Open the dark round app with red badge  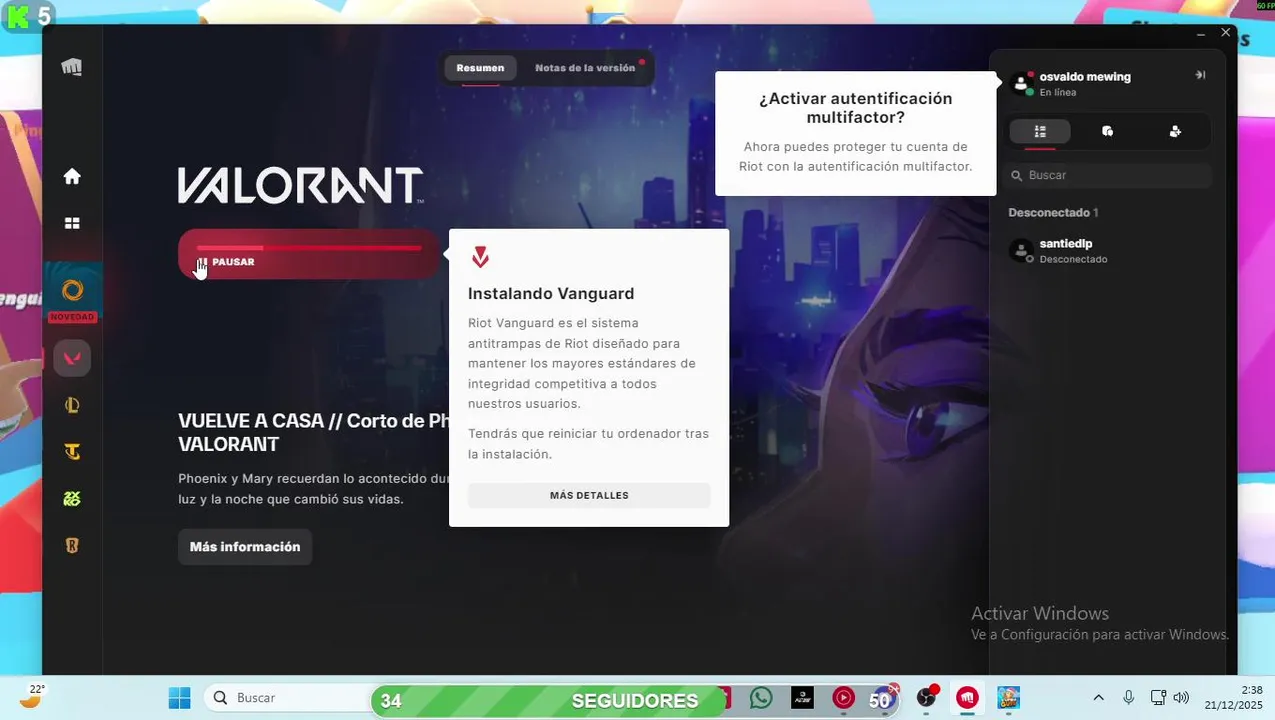(x=927, y=698)
